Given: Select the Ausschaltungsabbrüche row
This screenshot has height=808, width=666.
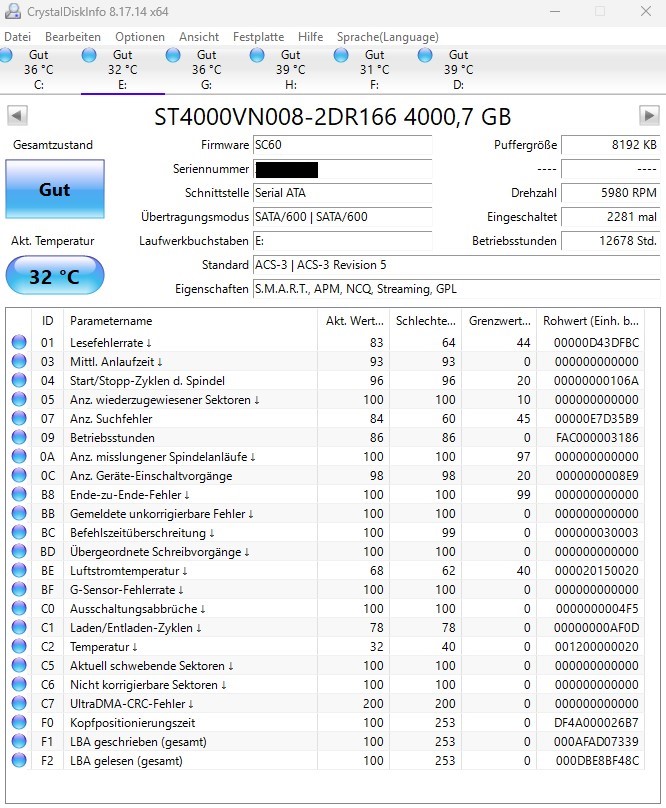Looking at the screenshot, I should (327, 609).
